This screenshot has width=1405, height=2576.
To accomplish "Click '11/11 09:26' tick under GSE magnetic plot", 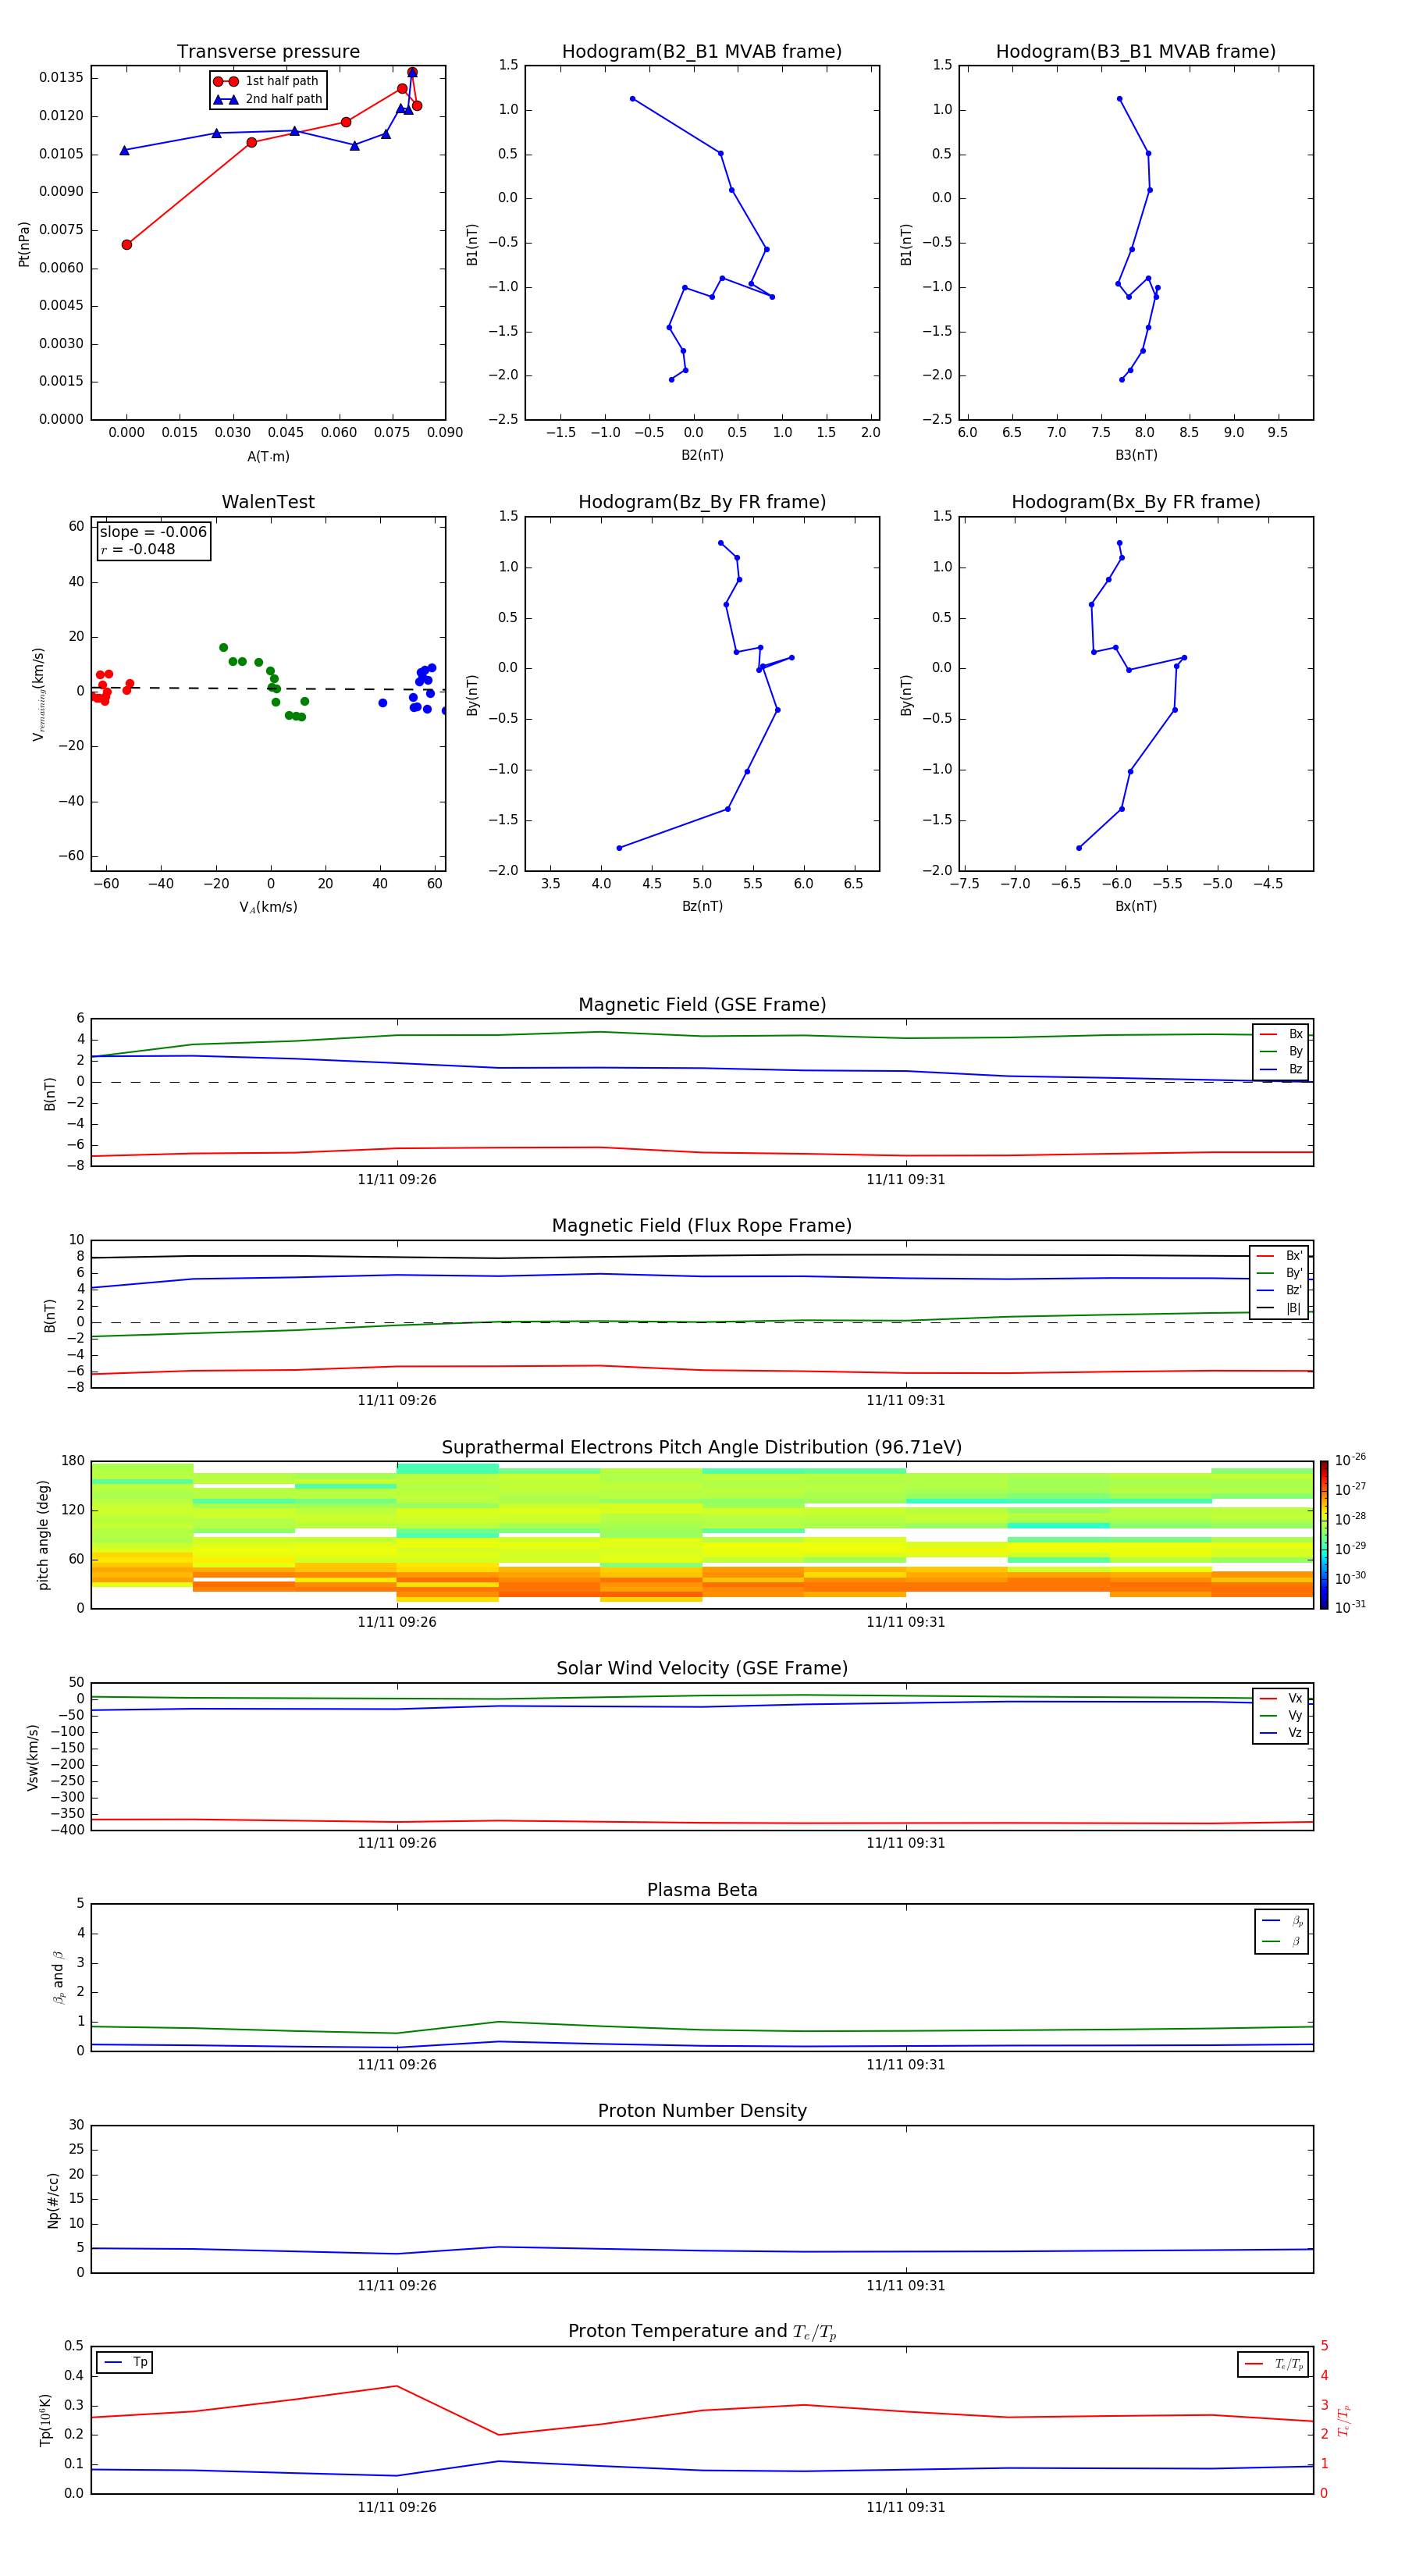I will (x=397, y=1180).
